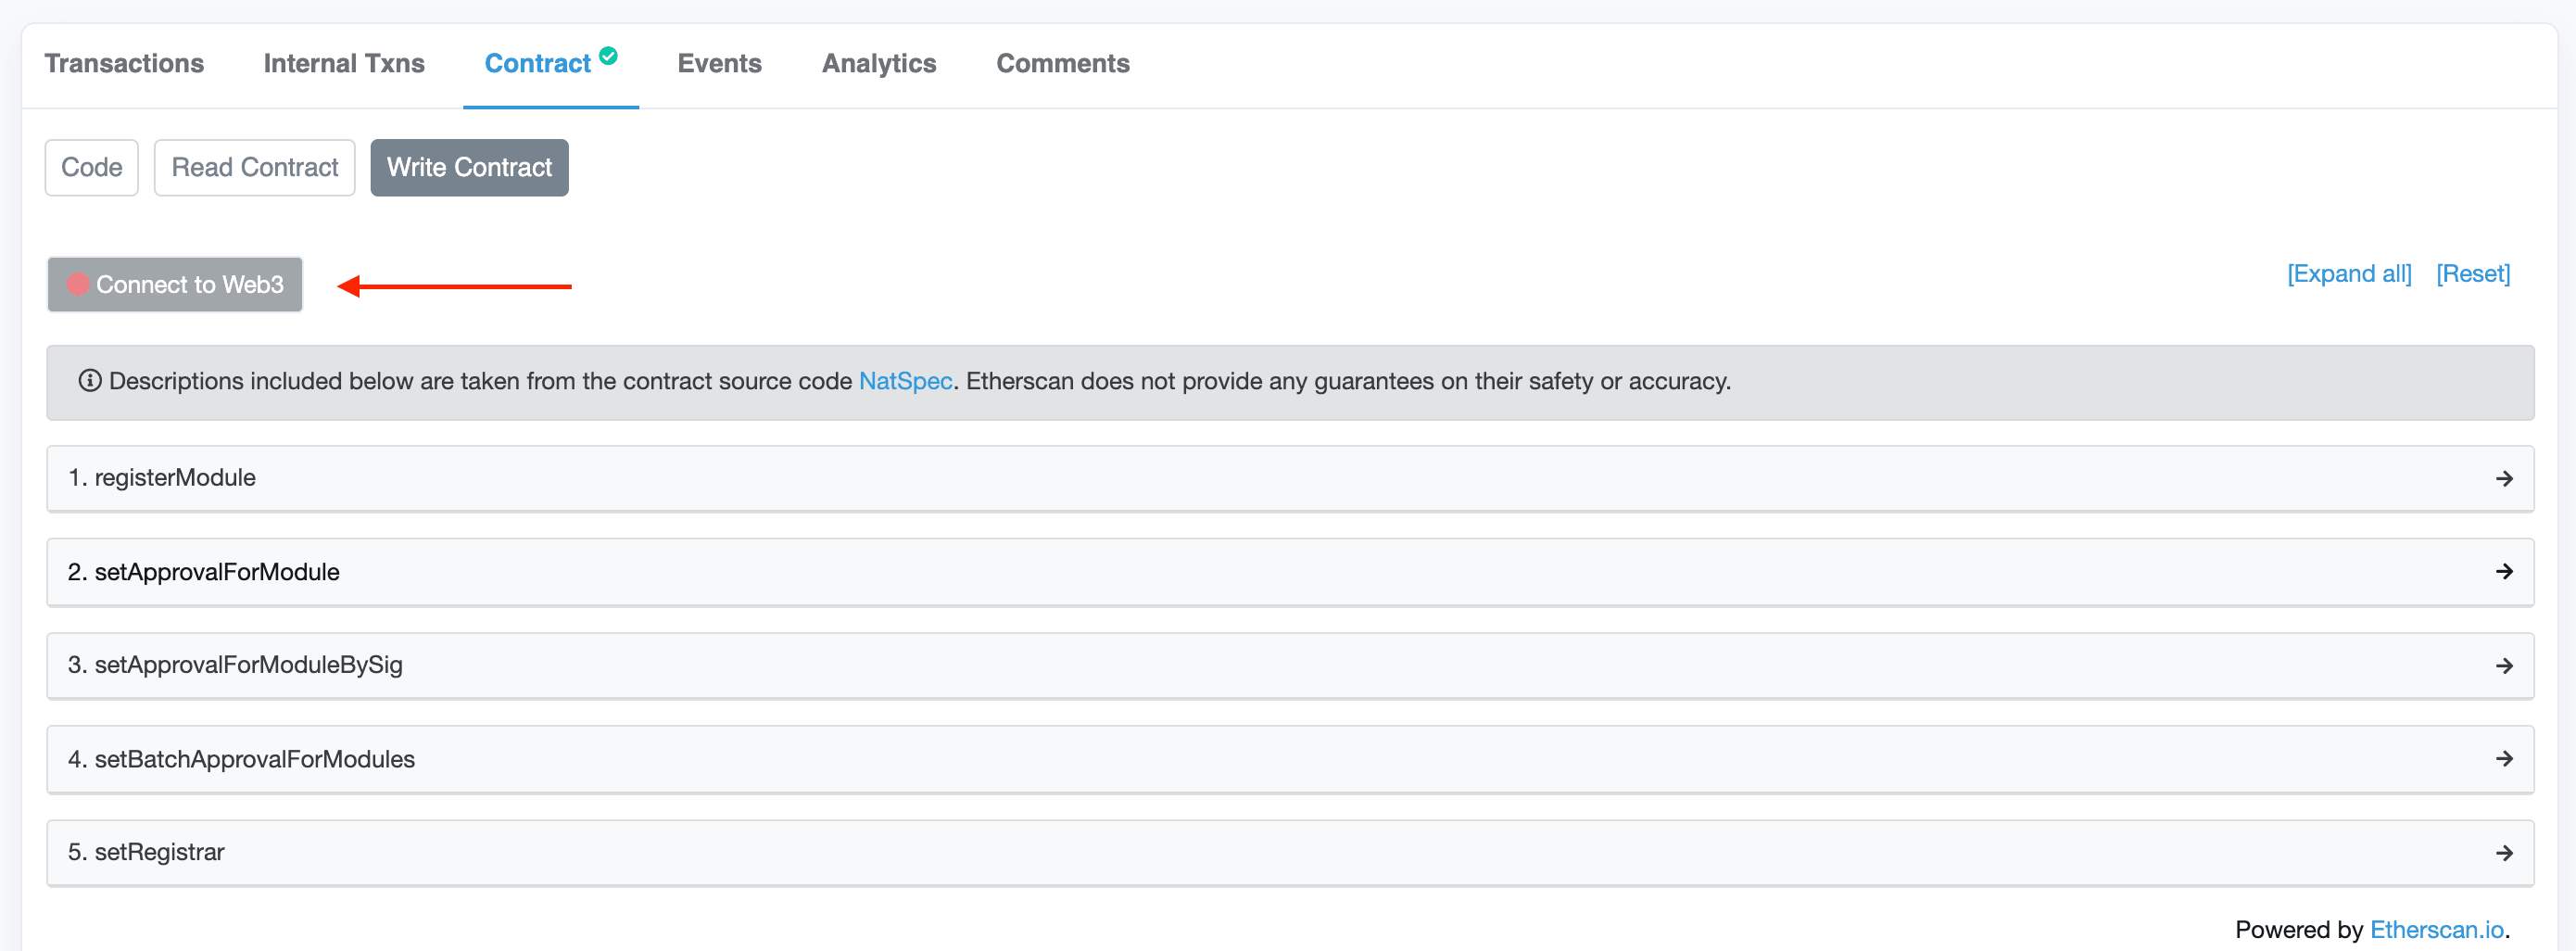Open the Comments tab
This screenshot has height=951, width=2576.
click(1063, 64)
